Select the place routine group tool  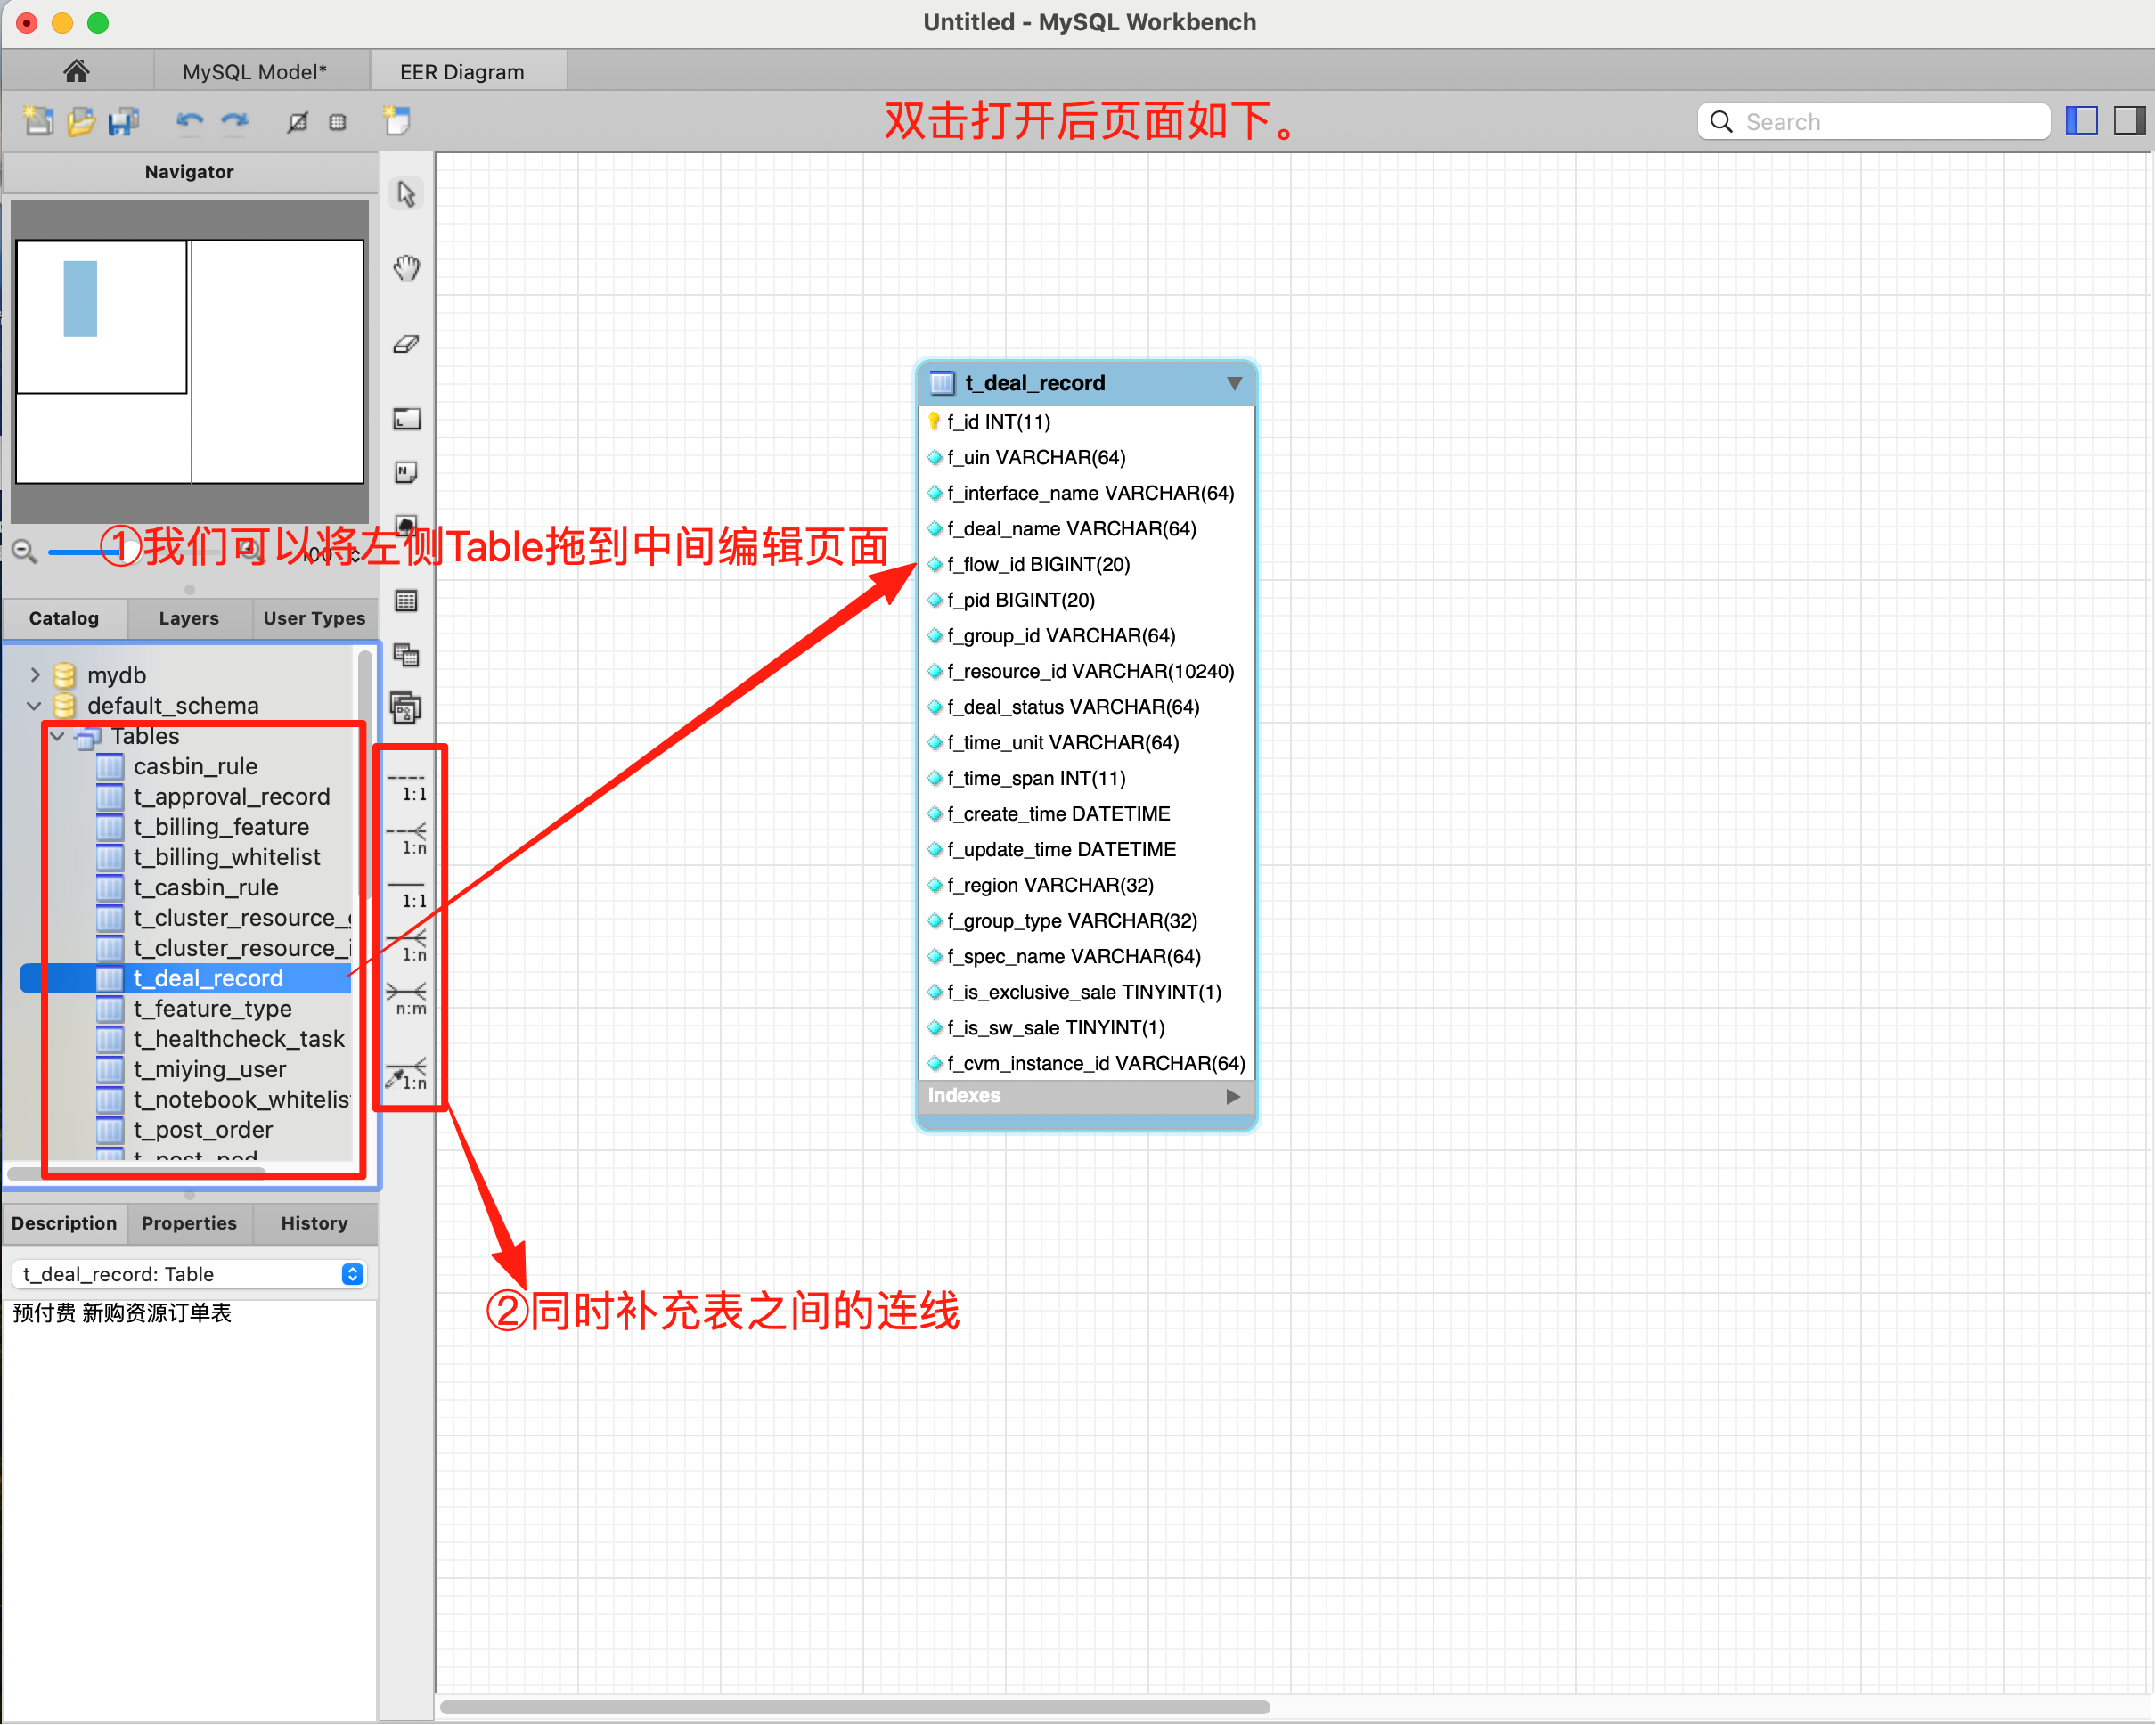coord(406,709)
